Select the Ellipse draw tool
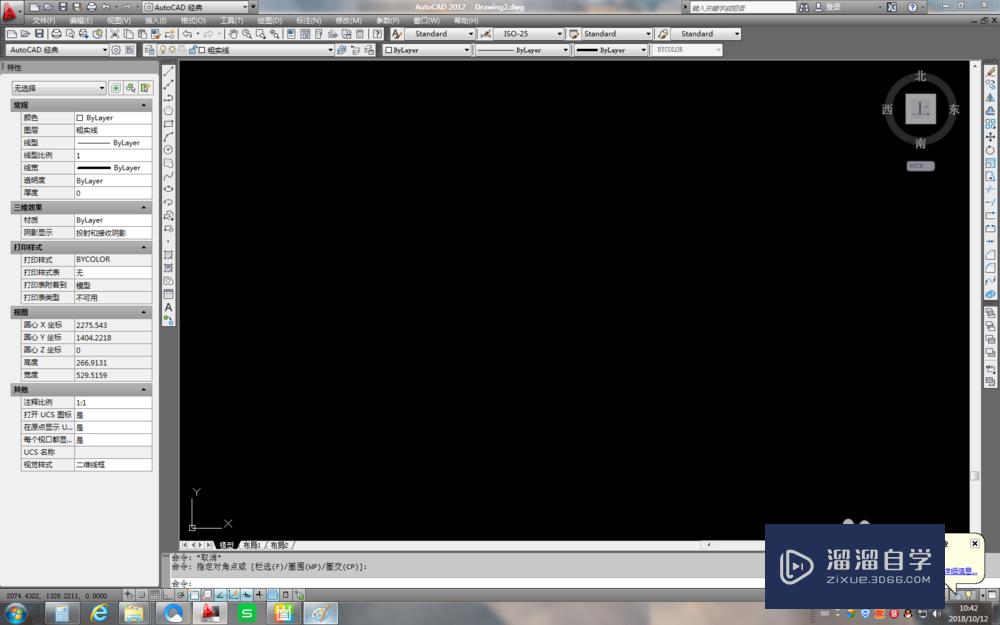 pyautogui.click(x=168, y=189)
